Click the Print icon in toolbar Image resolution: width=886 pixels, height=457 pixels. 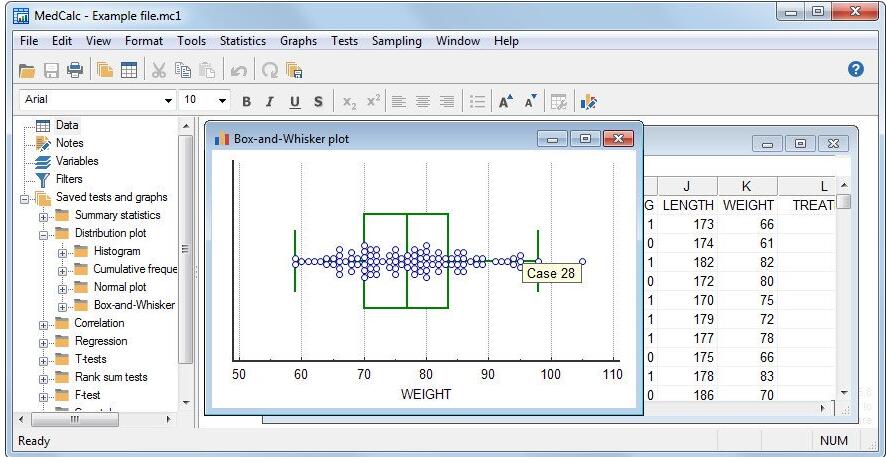click(x=75, y=71)
